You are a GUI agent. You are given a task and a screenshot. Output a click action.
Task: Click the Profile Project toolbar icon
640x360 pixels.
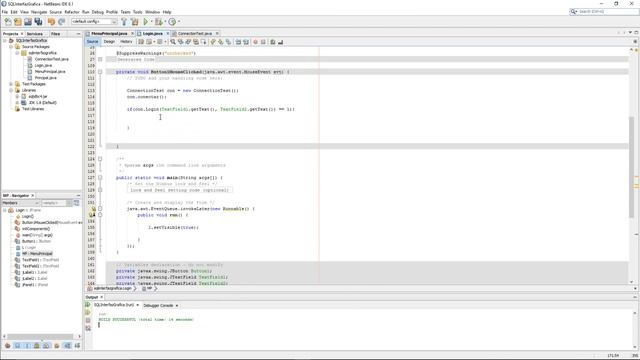point(172,22)
